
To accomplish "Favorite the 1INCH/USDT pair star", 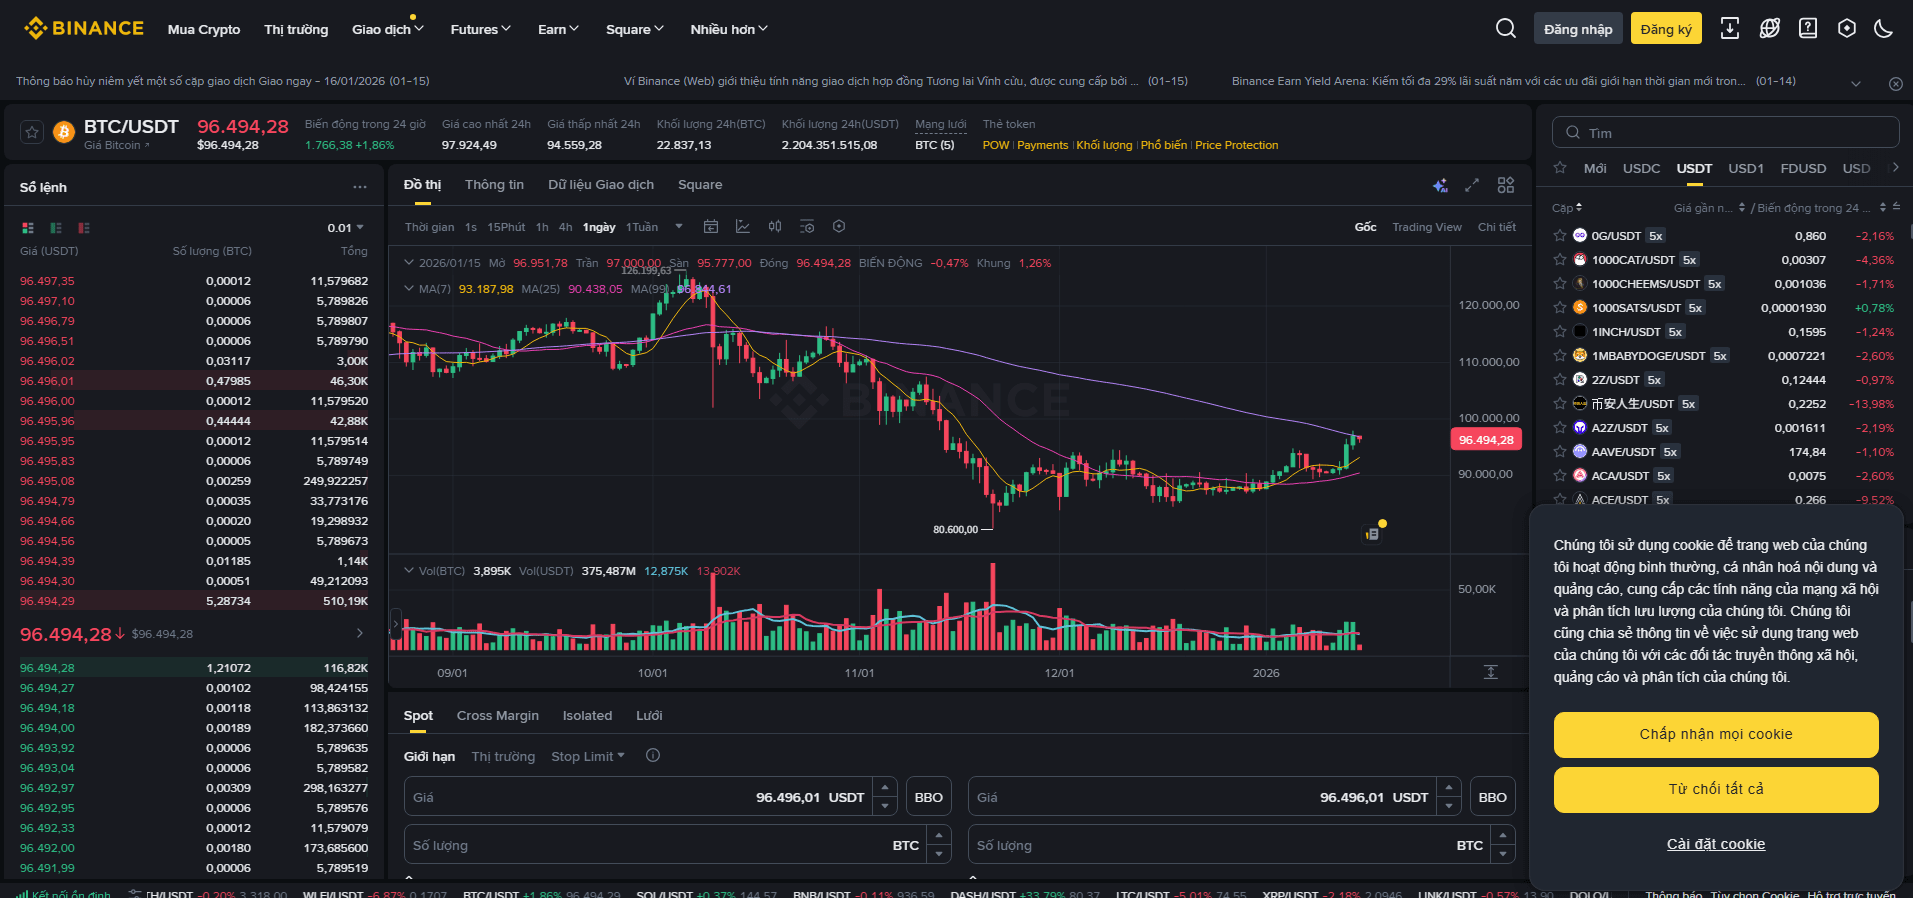I will (x=1559, y=332).
